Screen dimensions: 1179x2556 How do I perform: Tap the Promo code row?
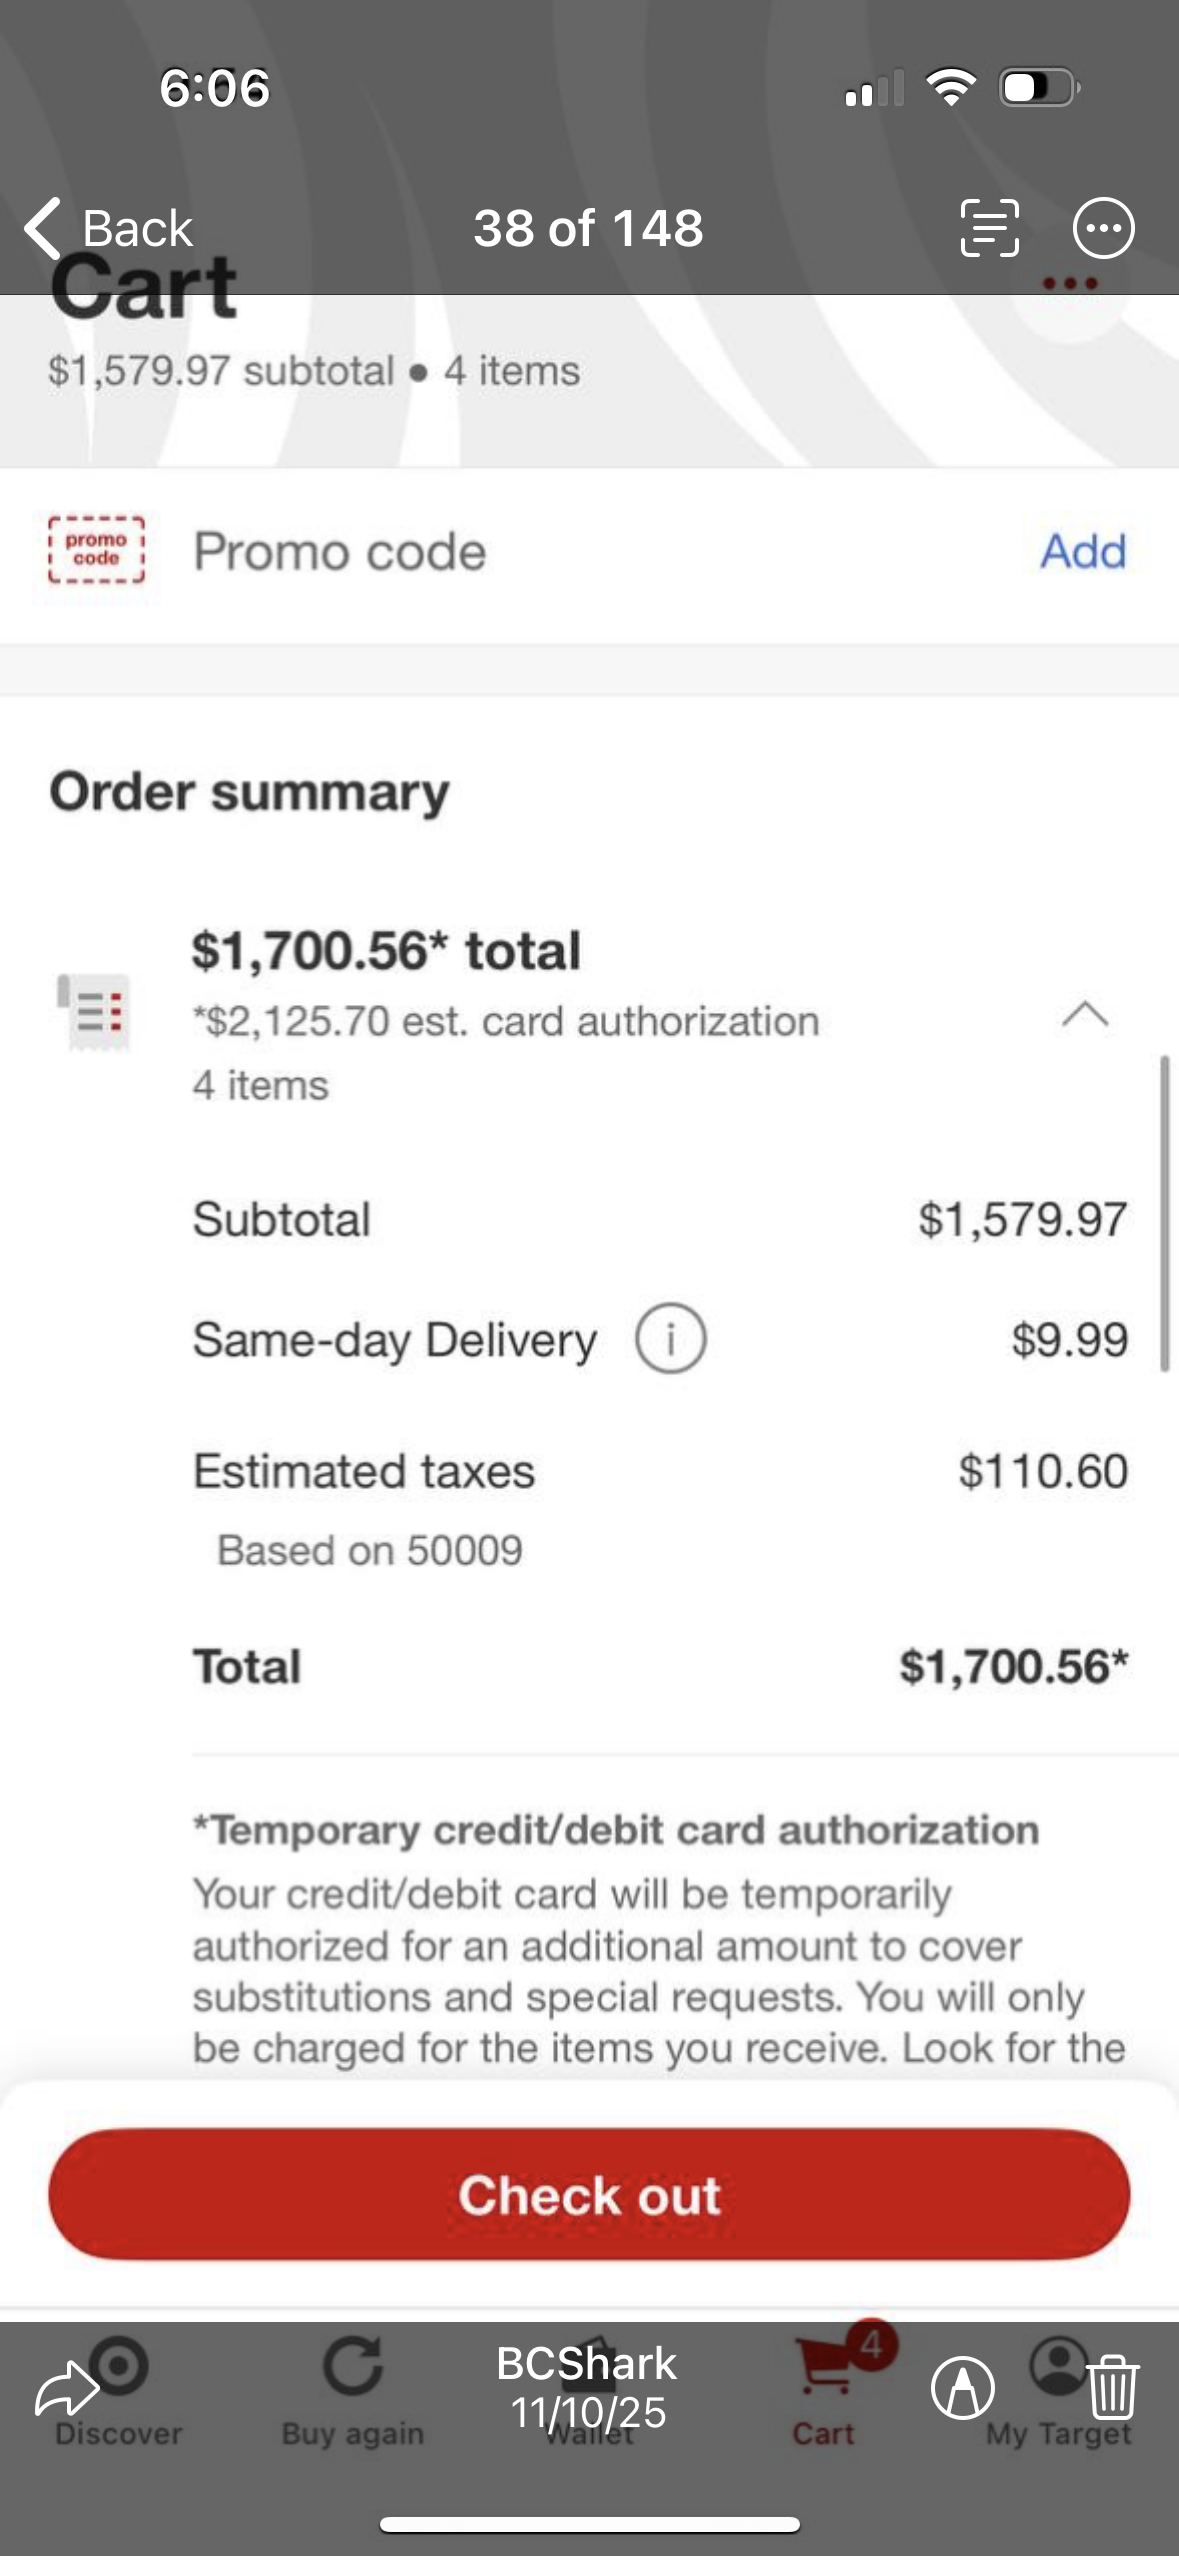pyautogui.click(x=340, y=552)
